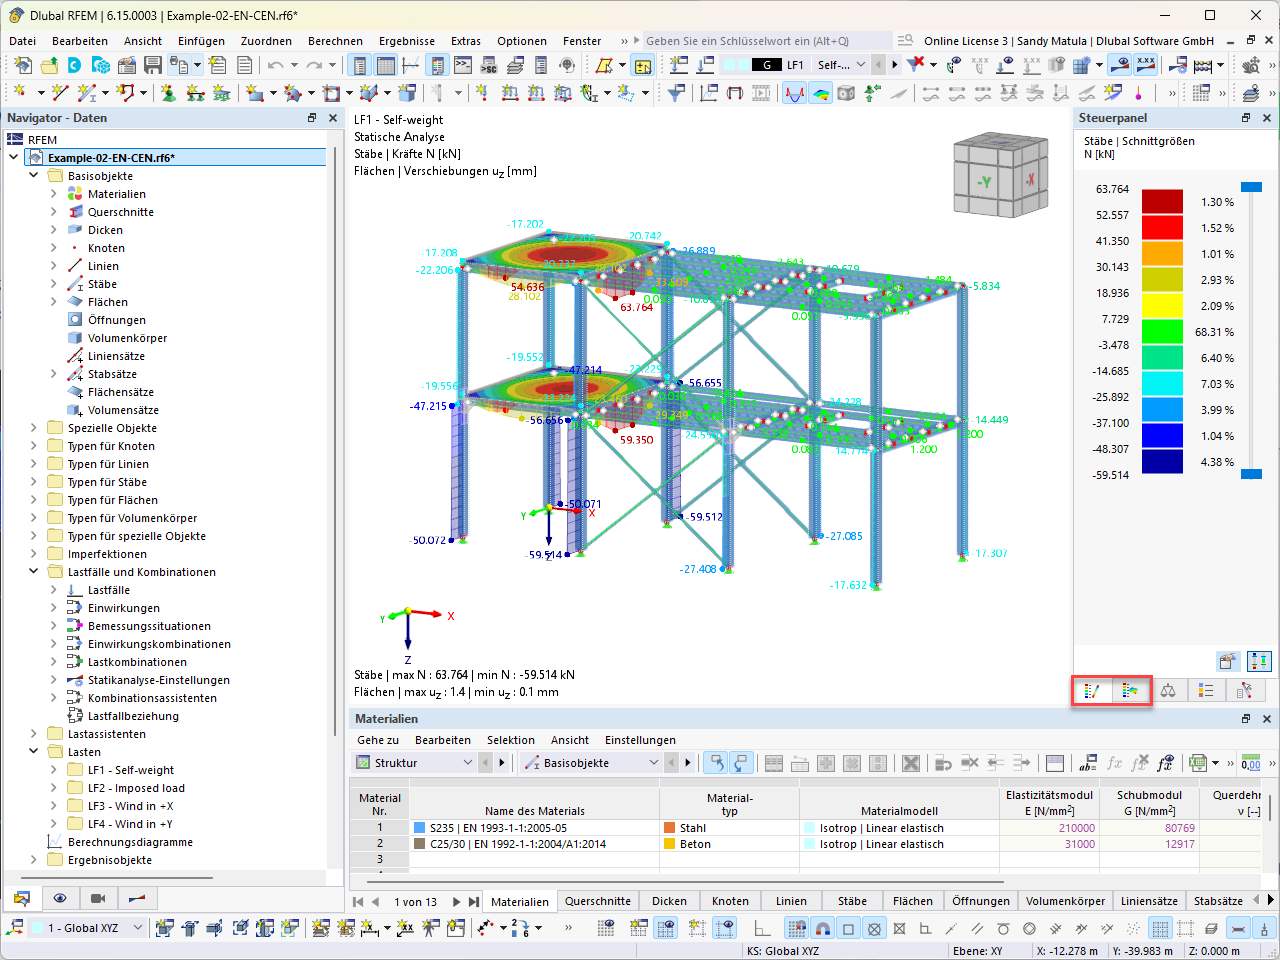This screenshot has height=960, width=1280.
Task: Click the new model file icon
Action: point(22,65)
